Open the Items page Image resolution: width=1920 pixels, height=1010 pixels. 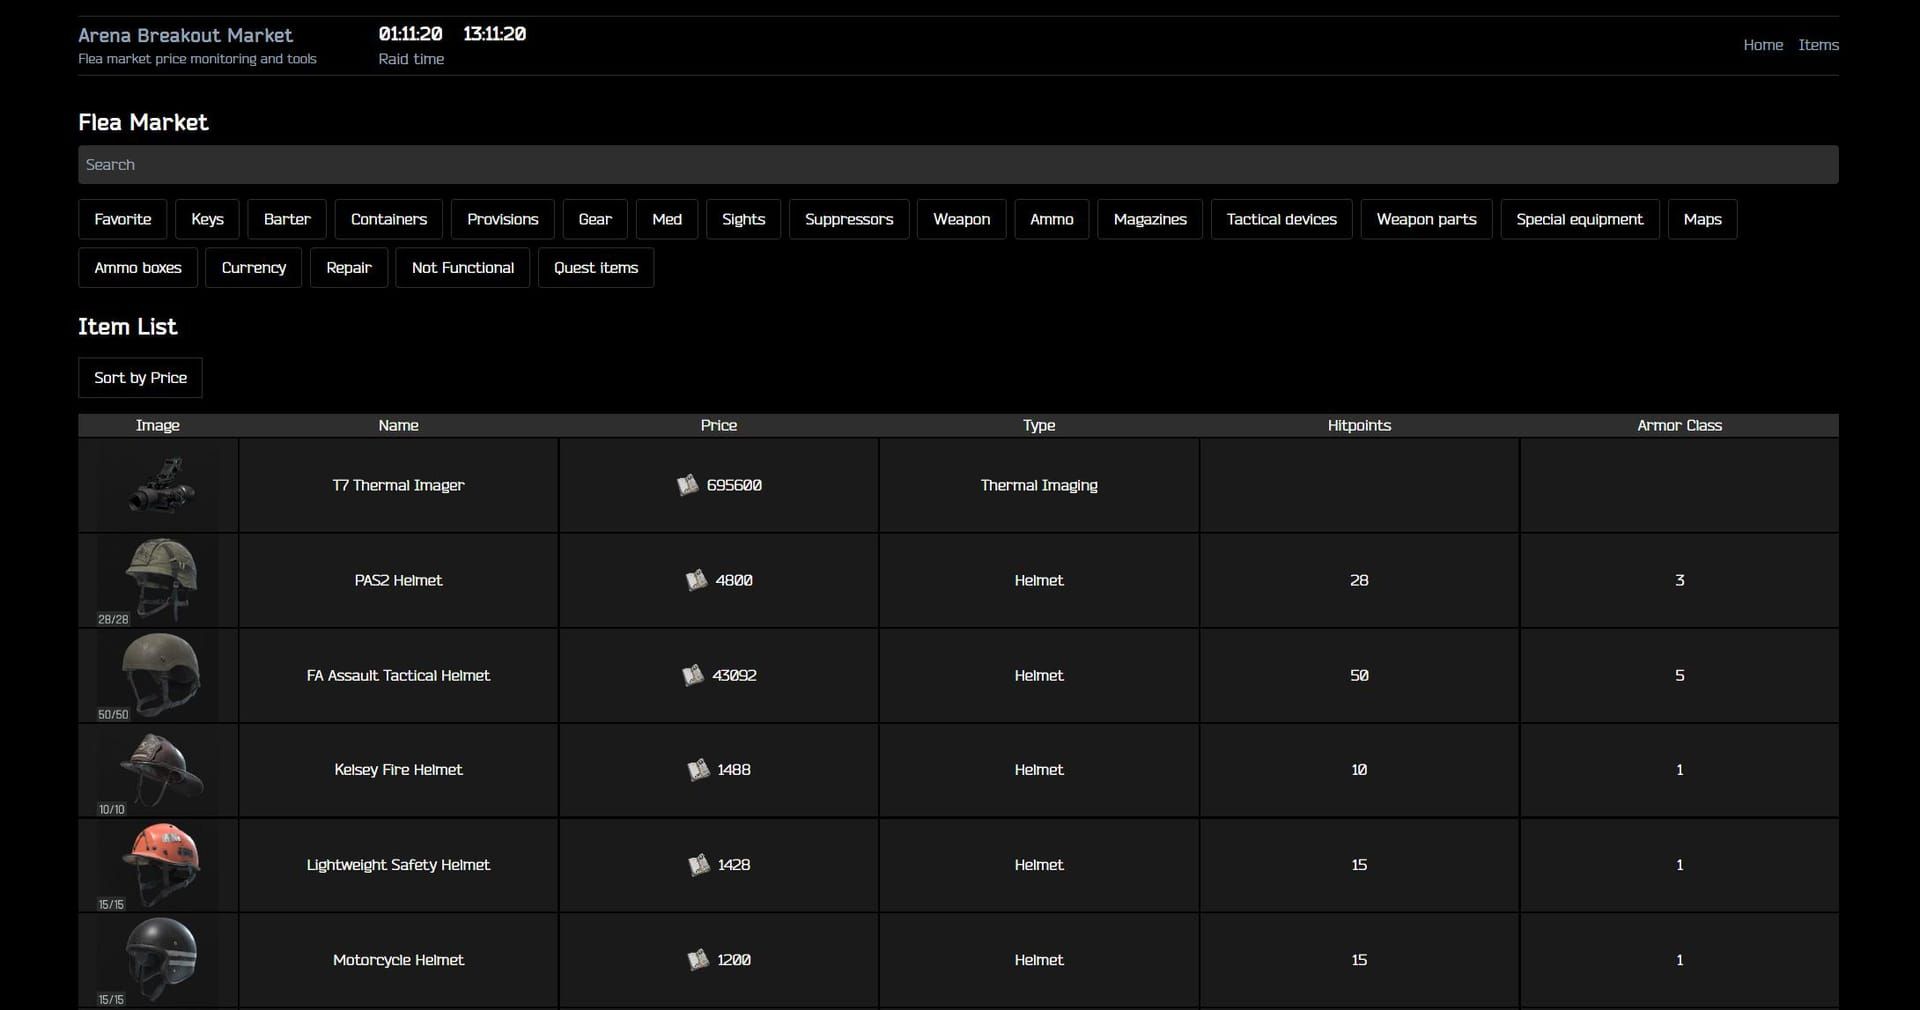click(x=1819, y=45)
